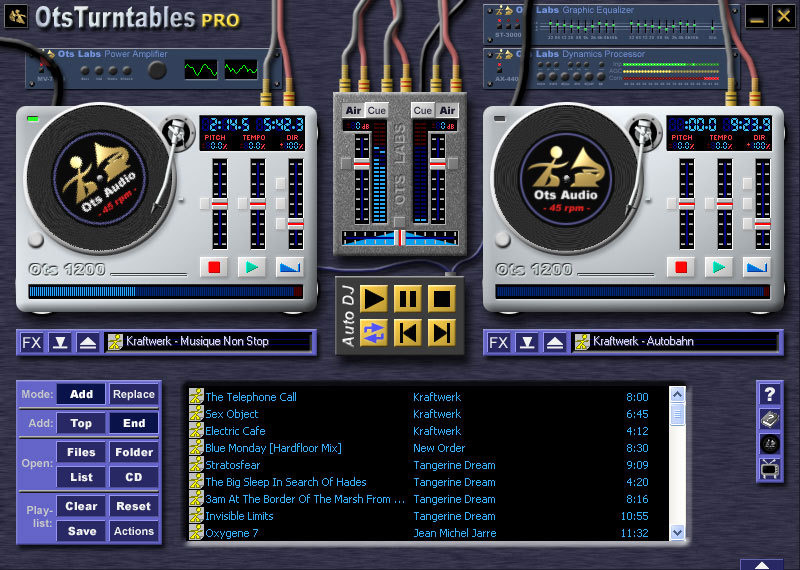Click the Ots logo icon at top-left title
Viewport: 800px width, 570px height.
(x=16, y=16)
